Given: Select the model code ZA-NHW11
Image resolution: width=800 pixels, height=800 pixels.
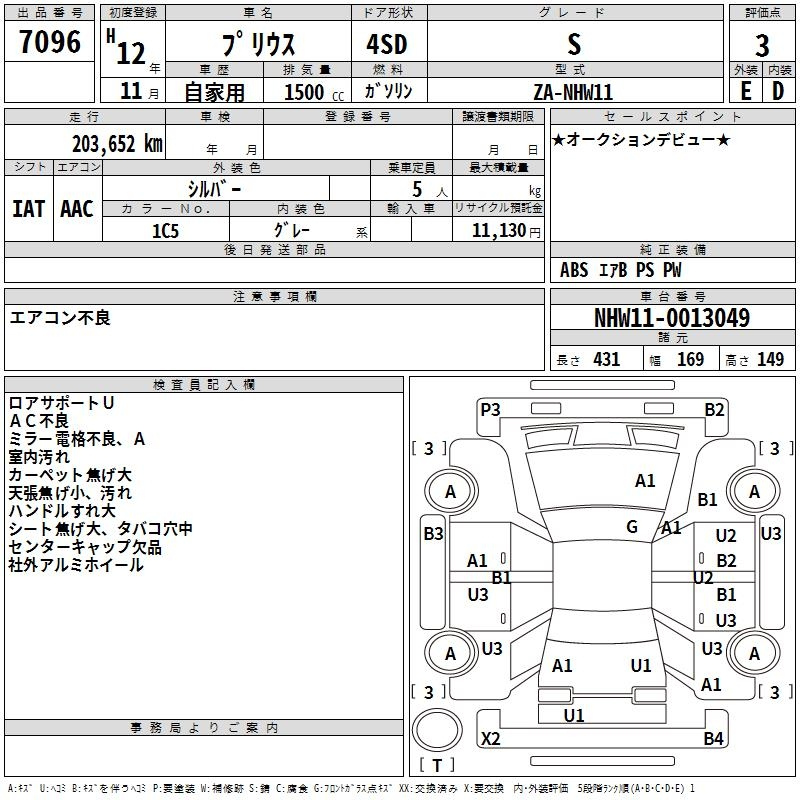Looking at the screenshot, I should (x=573, y=92).
